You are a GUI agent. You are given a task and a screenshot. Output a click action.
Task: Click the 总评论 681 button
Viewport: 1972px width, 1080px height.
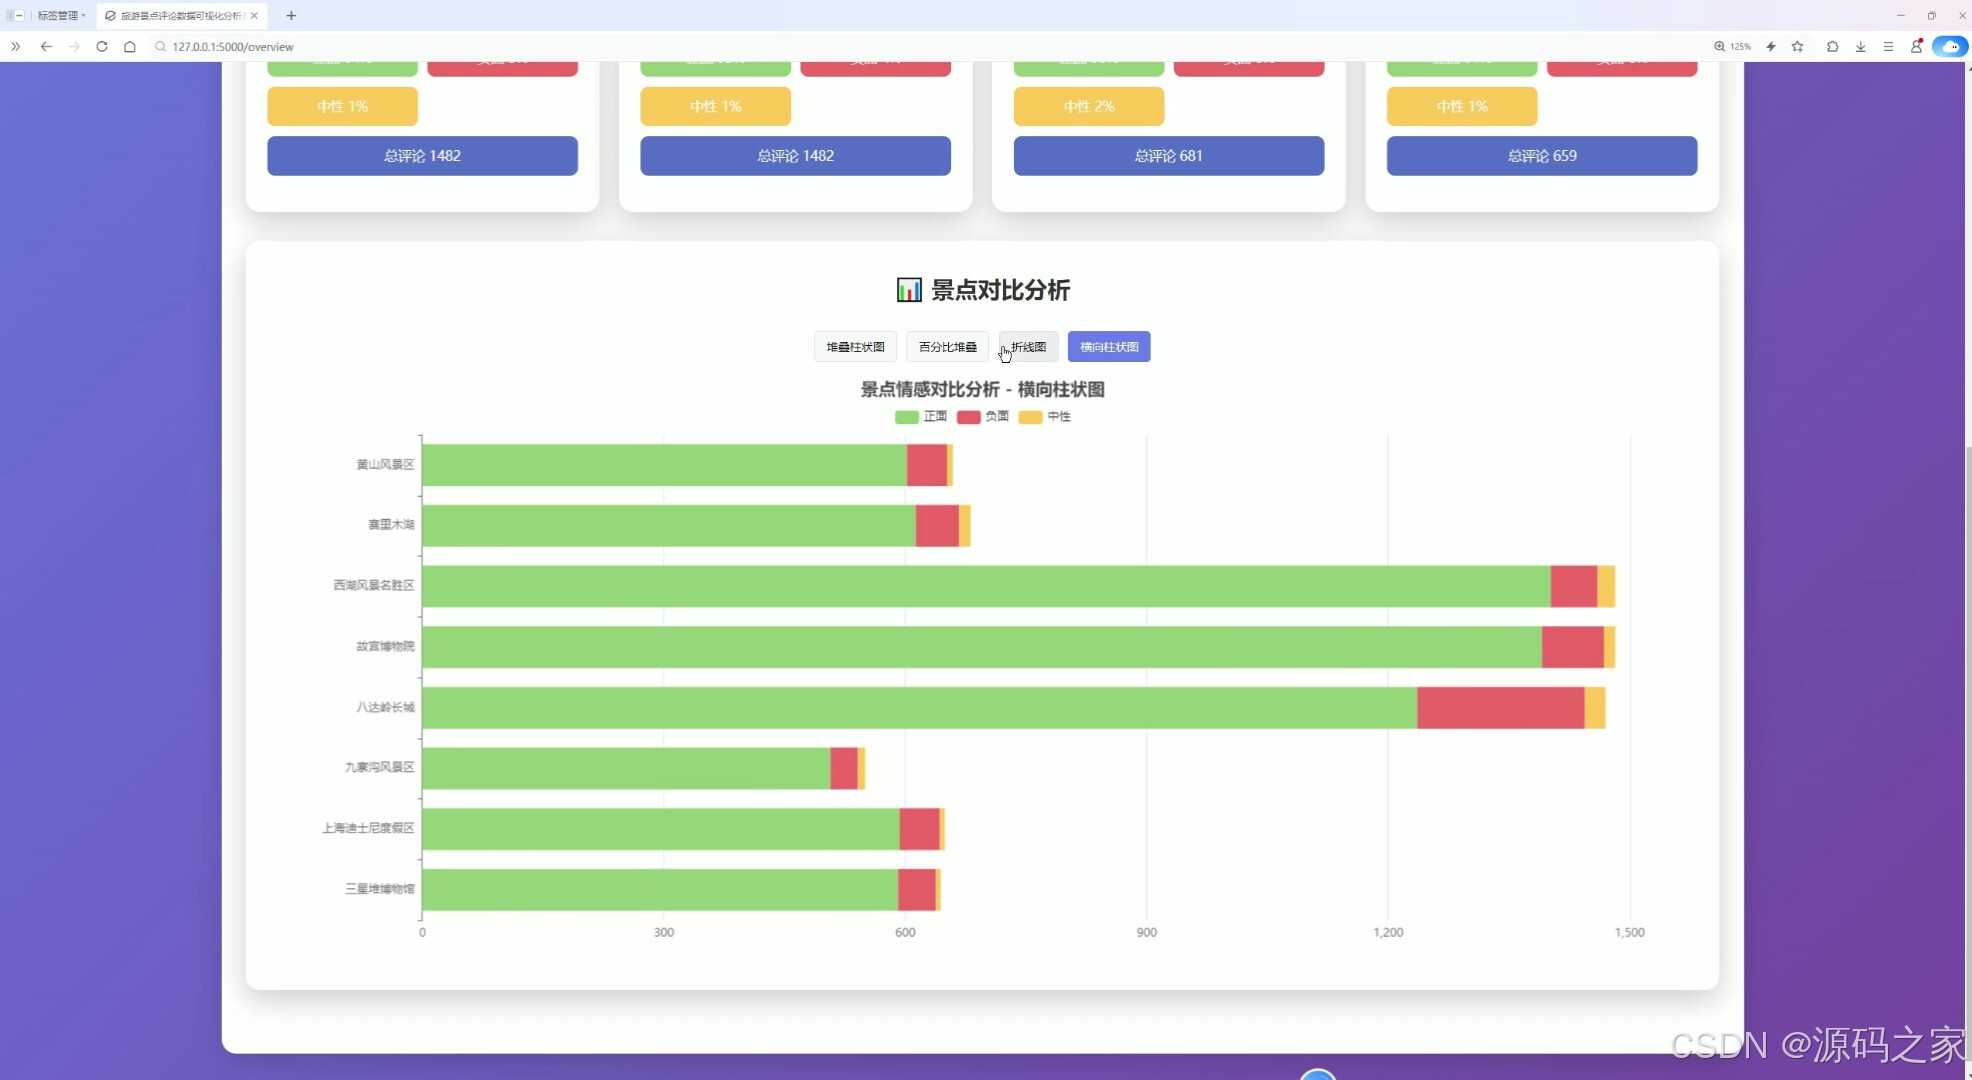tap(1168, 156)
